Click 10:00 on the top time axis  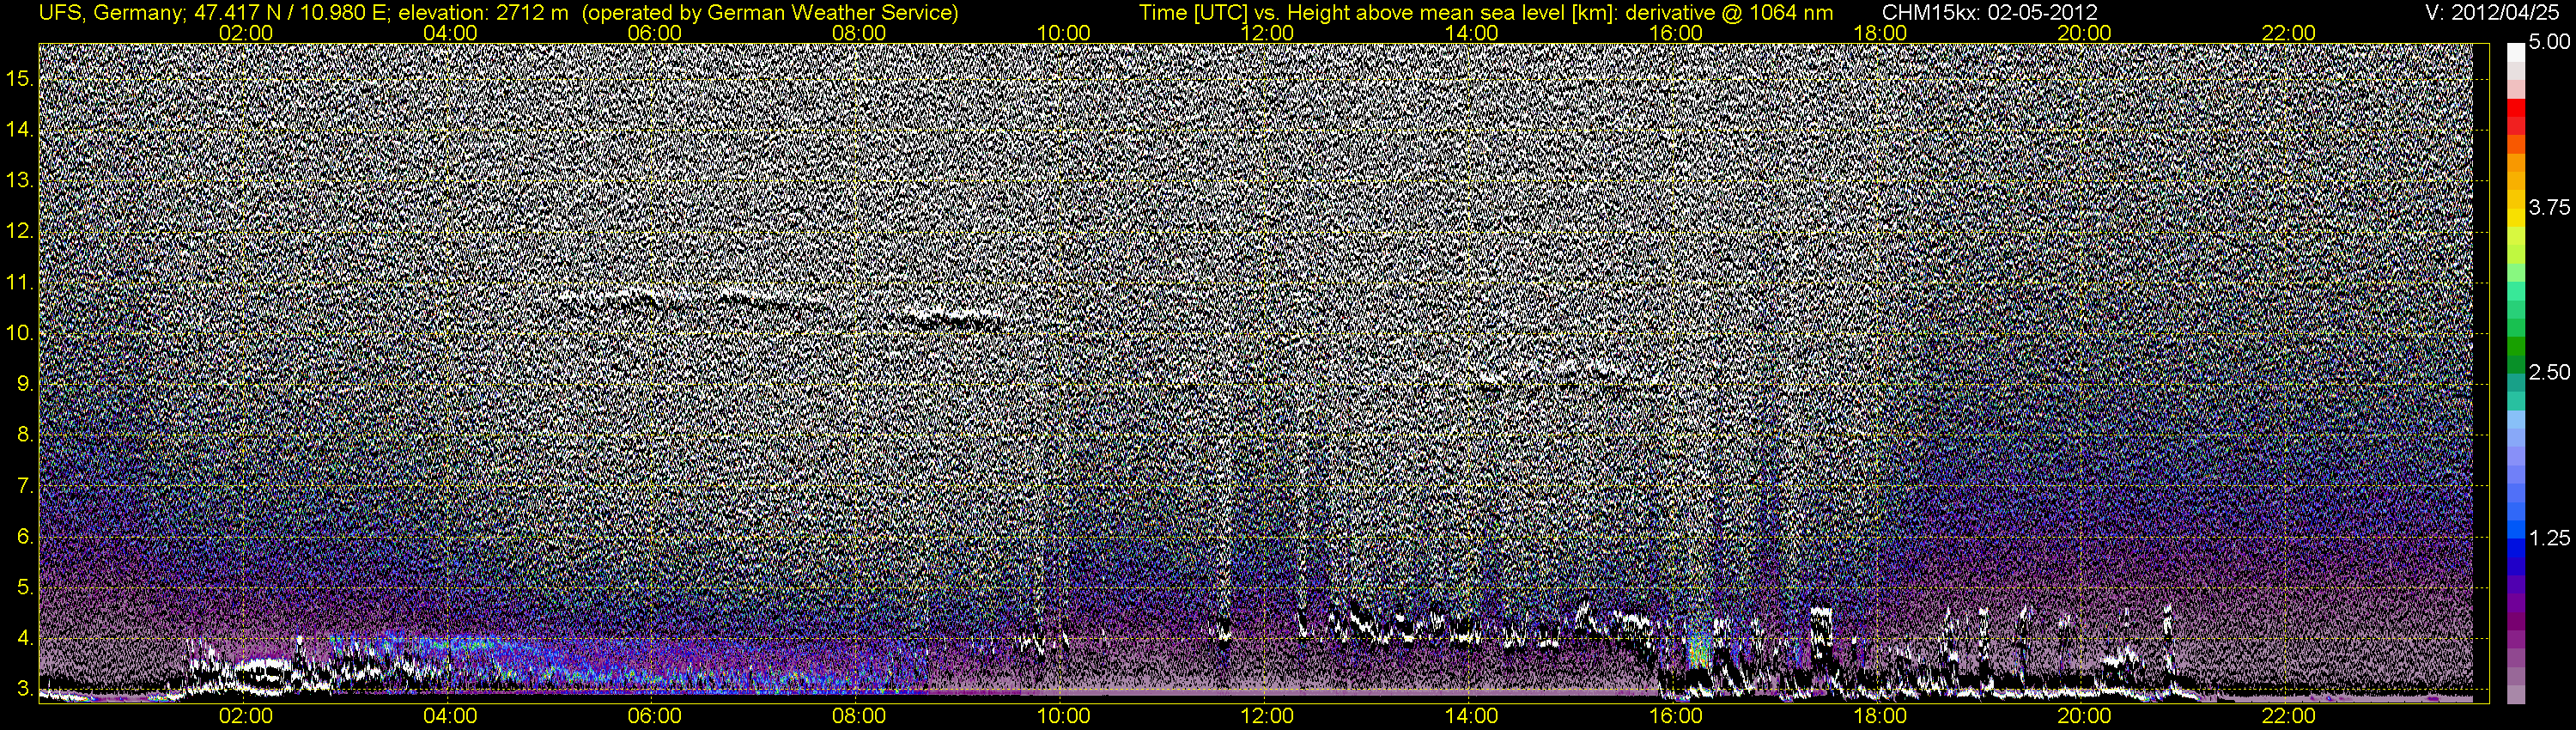[1063, 33]
